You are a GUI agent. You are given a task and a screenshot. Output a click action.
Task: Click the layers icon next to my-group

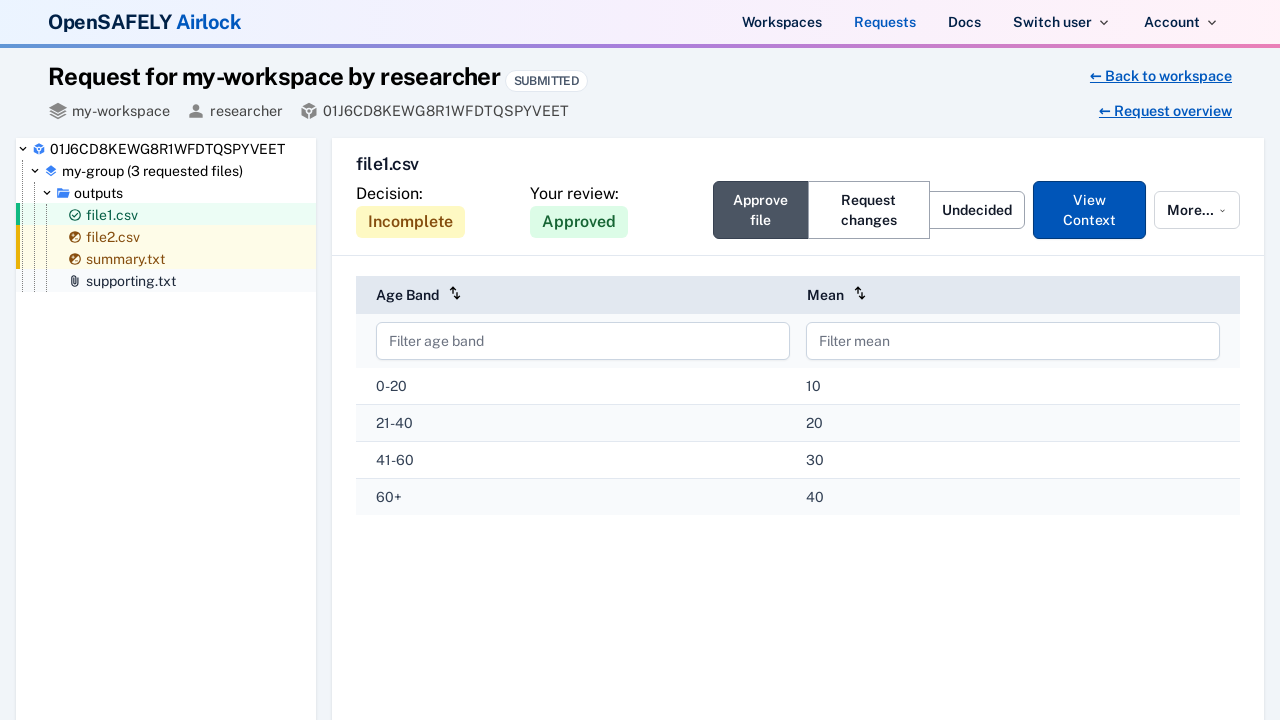pyautogui.click(x=51, y=170)
